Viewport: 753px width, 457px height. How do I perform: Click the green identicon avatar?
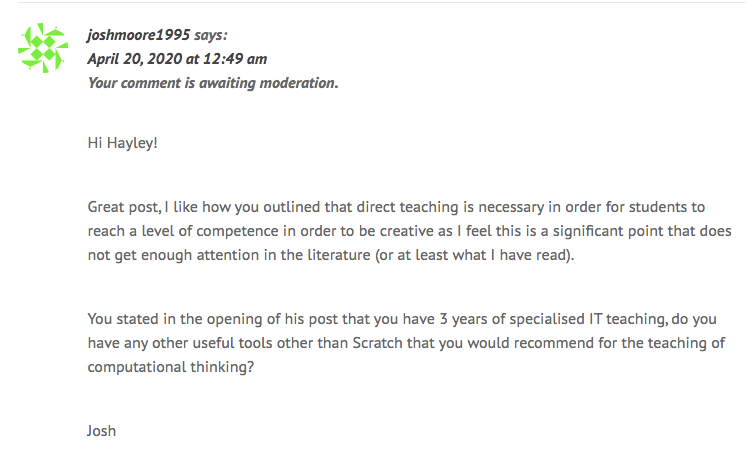43,47
